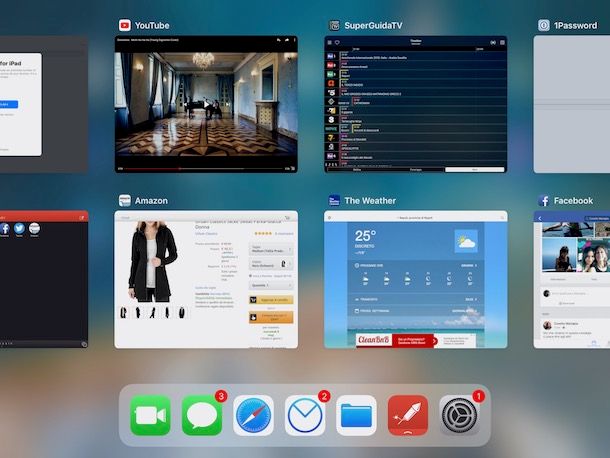Click the orange buy-now button in Amazon
The width and height of the screenshot is (610, 458).
(271, 317)
